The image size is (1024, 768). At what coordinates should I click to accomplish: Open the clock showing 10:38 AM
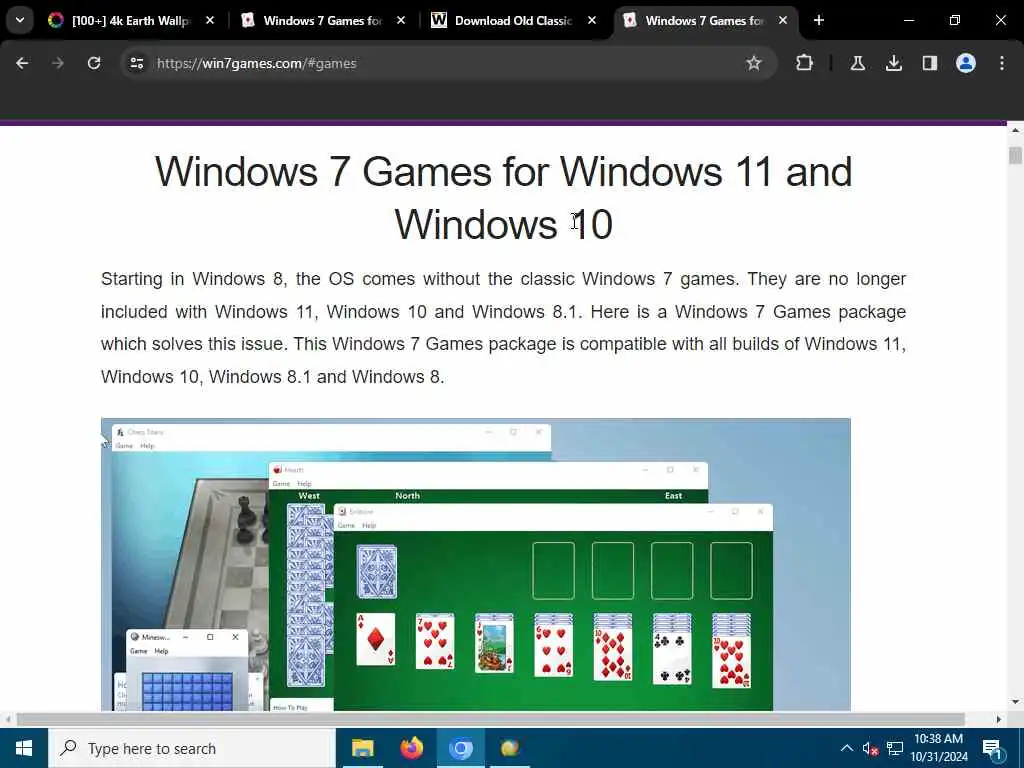tap(939, 748)
